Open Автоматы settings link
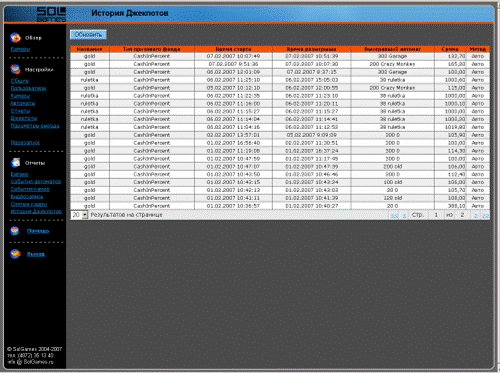 (23, 103)
